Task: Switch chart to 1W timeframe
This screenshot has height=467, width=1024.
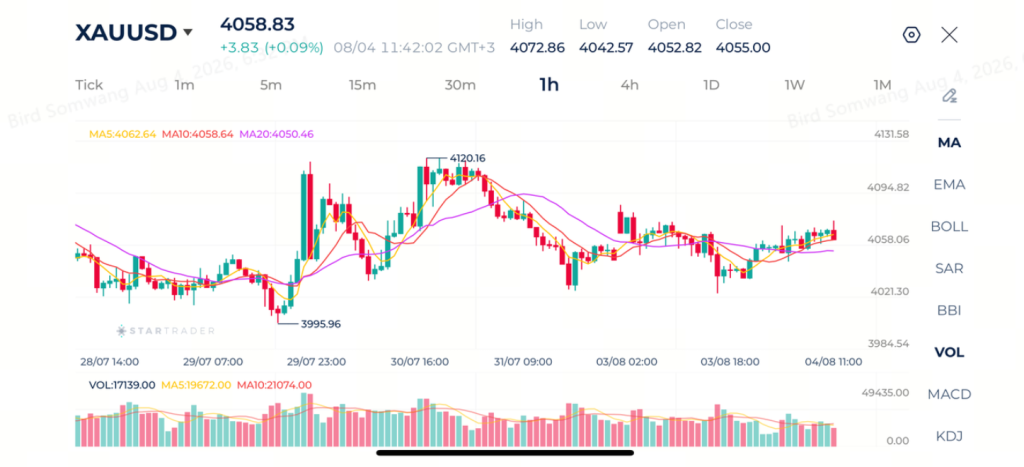Action: pyautogui.click(x=795, y=85)
